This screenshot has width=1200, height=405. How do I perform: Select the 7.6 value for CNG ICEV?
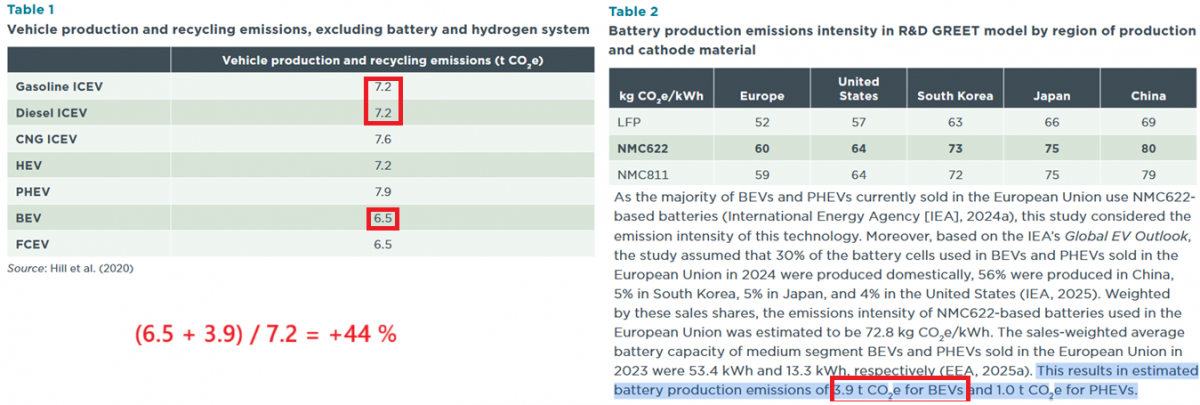[381, 139]
